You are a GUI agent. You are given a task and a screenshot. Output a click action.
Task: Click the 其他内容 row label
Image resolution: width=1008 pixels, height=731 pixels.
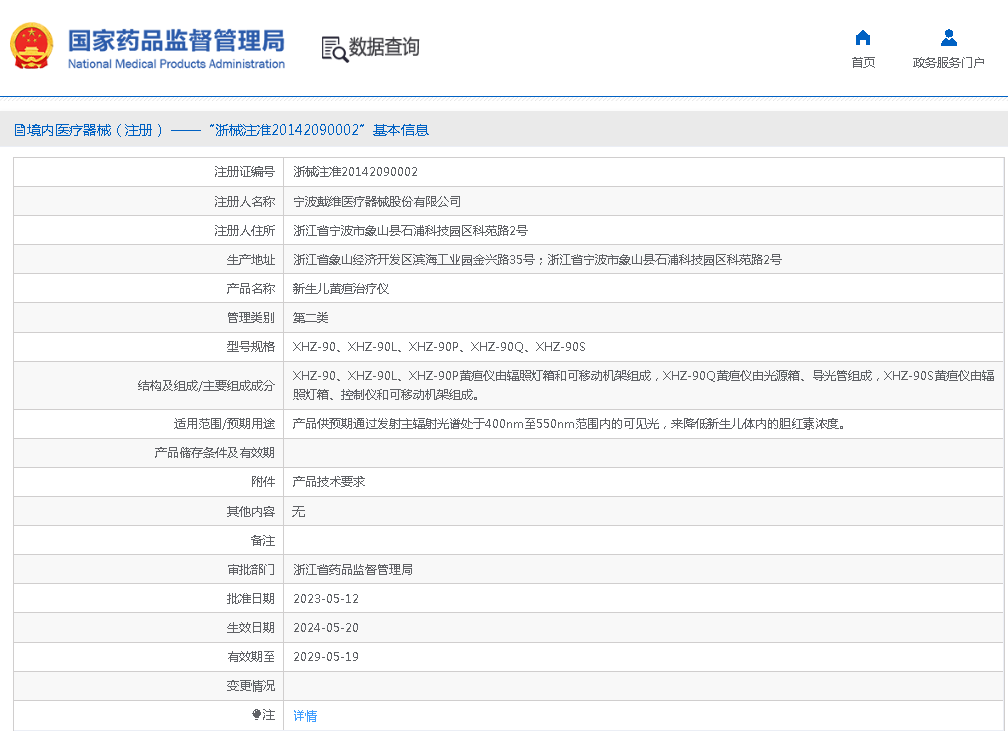[x=251, y=512]
